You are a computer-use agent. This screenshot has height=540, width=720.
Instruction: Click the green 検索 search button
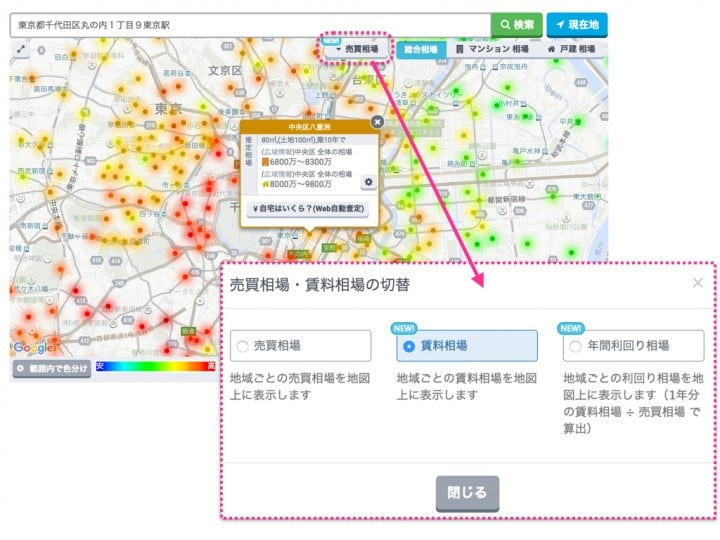pos(516,24)
